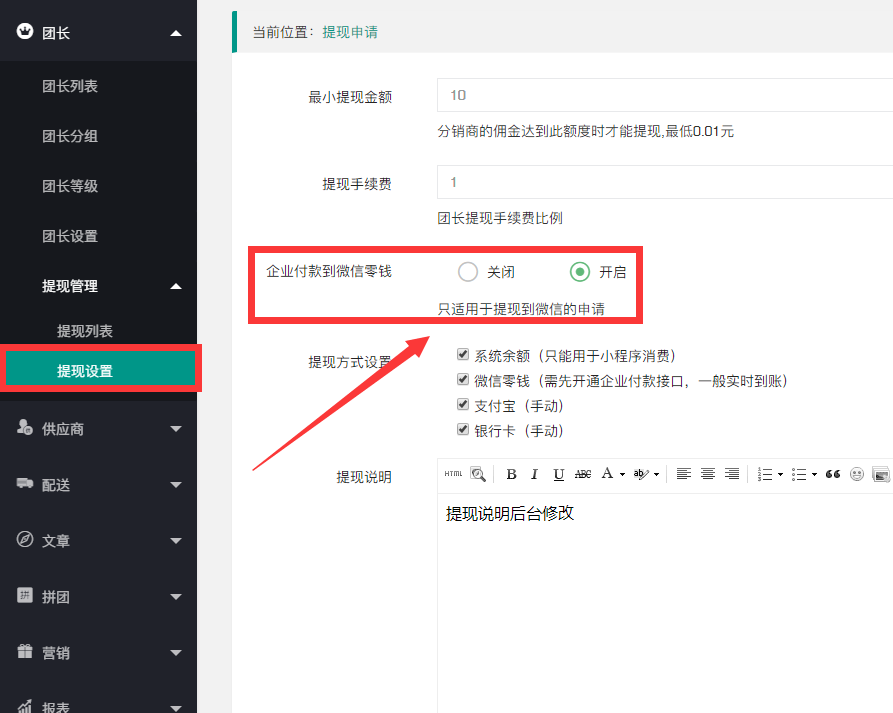Click the 提现管理 menu label
Viewport: 893px width, 713px height.
click(70, 286)
